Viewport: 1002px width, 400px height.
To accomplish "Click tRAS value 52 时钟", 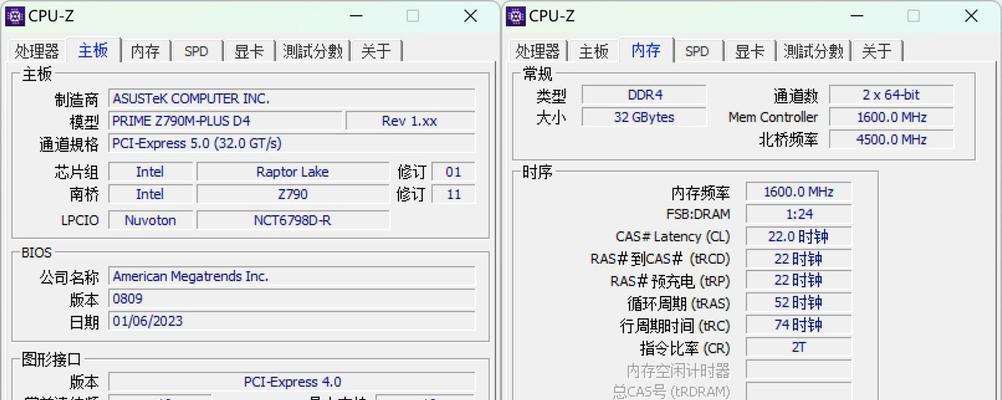I will [799, 303].
